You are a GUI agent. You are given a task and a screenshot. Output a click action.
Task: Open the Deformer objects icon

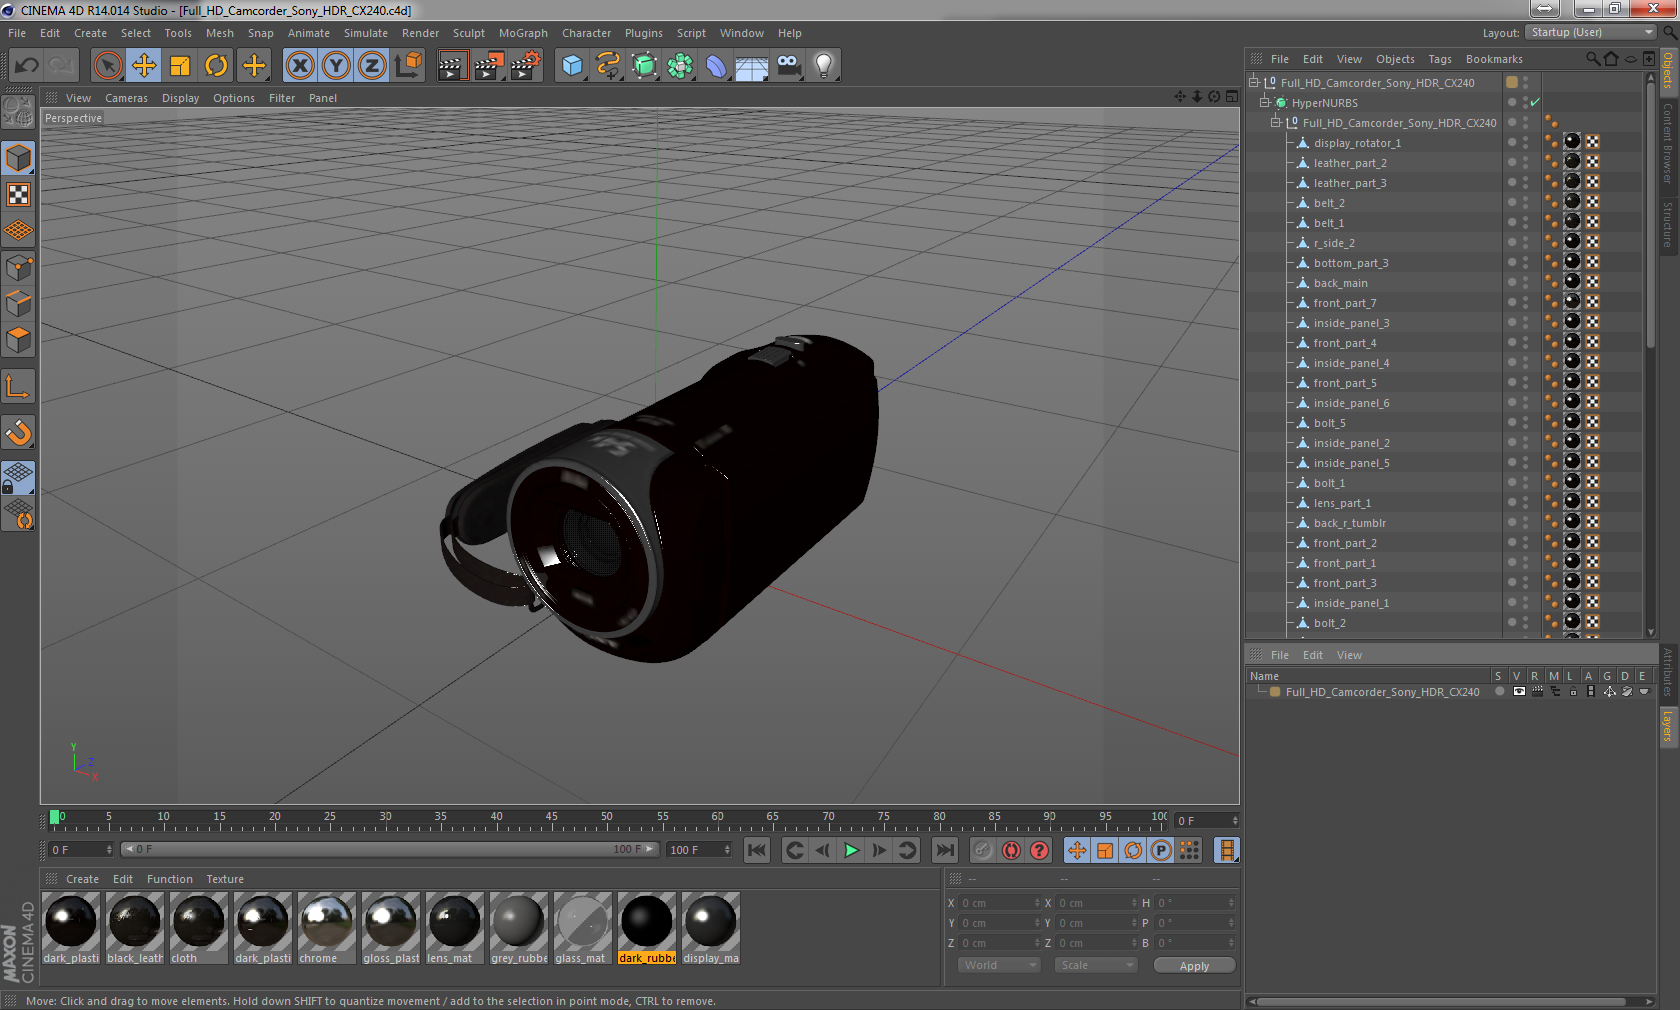(716, 66)
